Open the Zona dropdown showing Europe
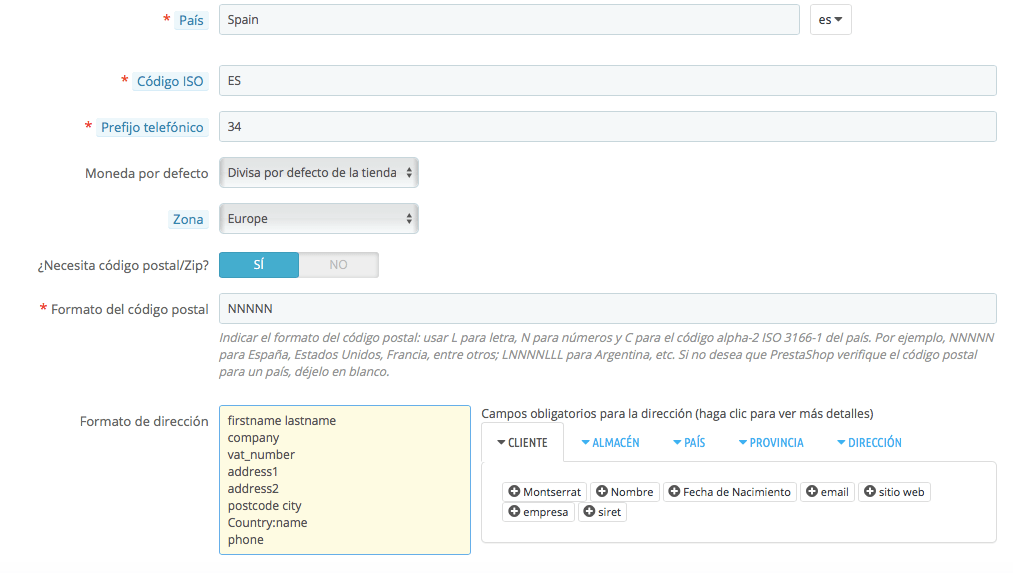Viewport: 1013px width, 573px height. (319, 219)
